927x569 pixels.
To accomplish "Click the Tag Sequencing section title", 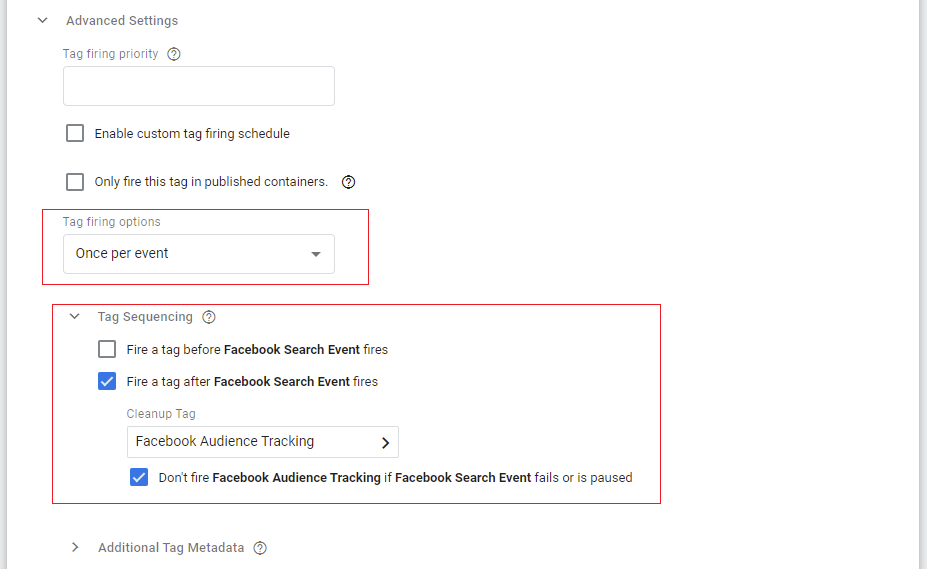I will [145, 317].
